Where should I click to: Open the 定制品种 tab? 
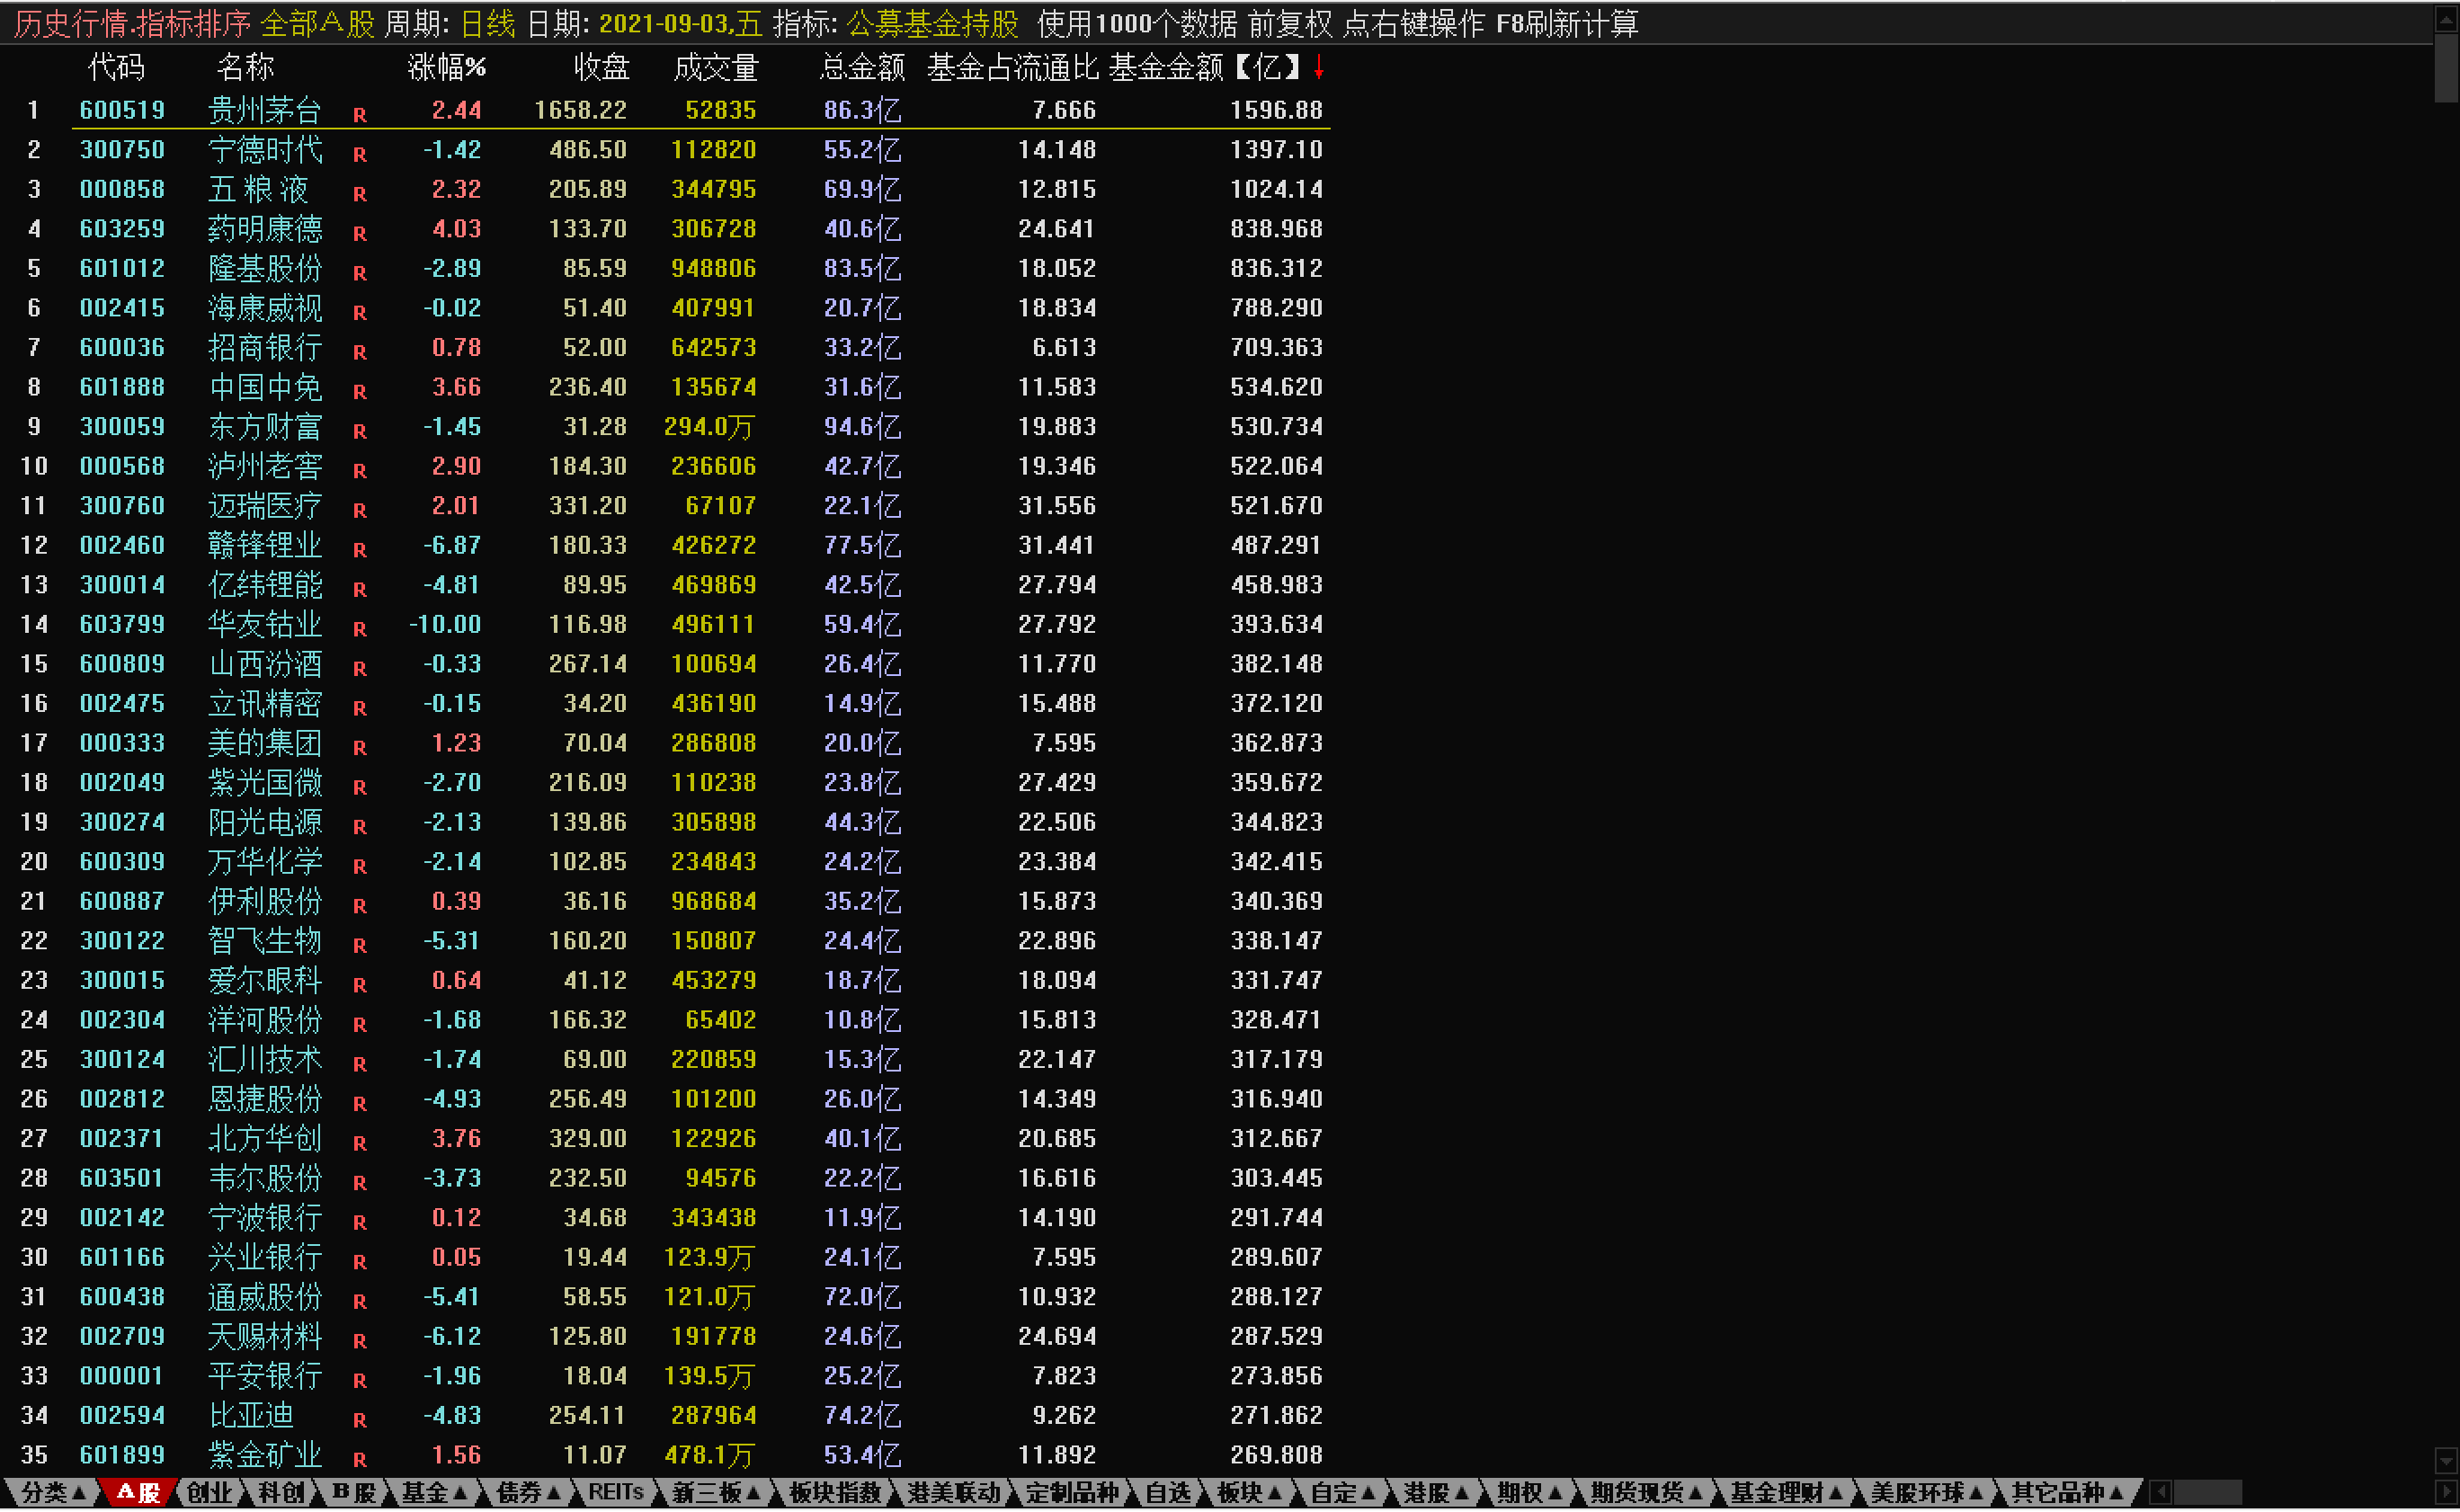tap(1072, 1493)
